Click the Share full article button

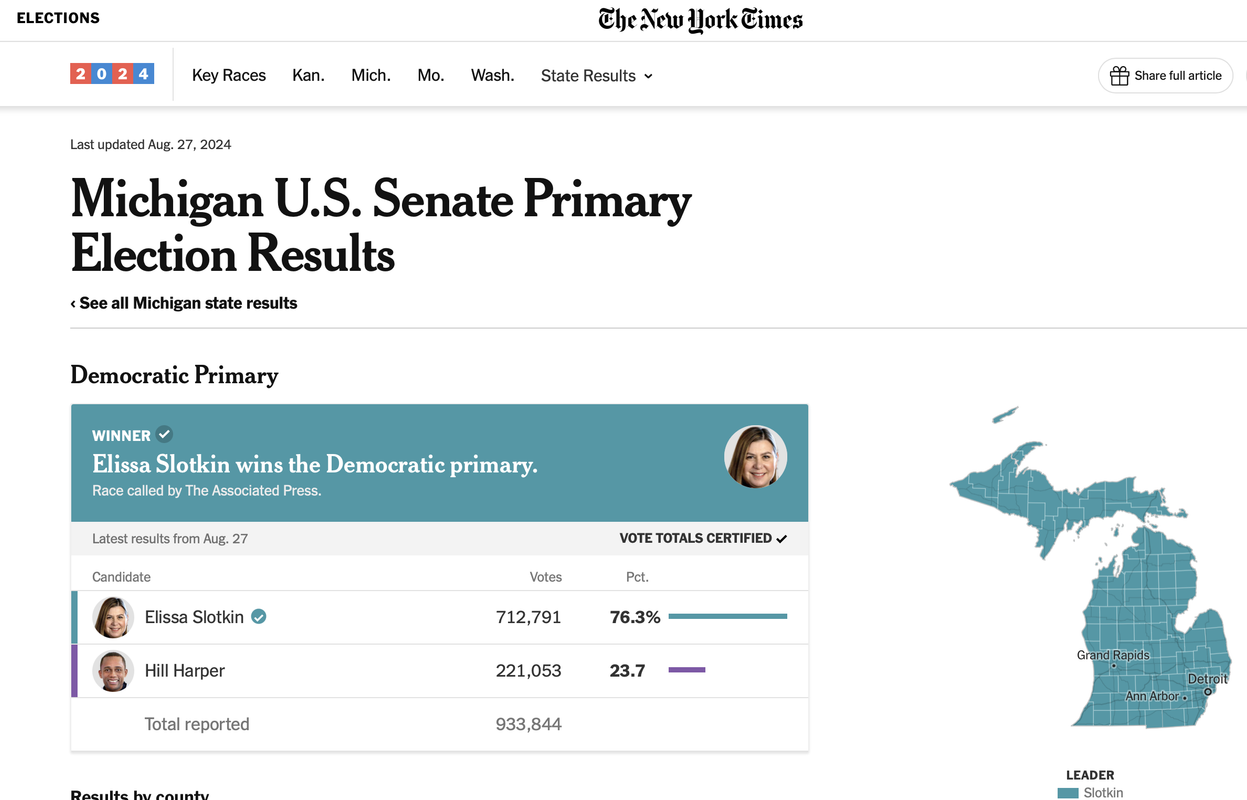coord(1165,76)
